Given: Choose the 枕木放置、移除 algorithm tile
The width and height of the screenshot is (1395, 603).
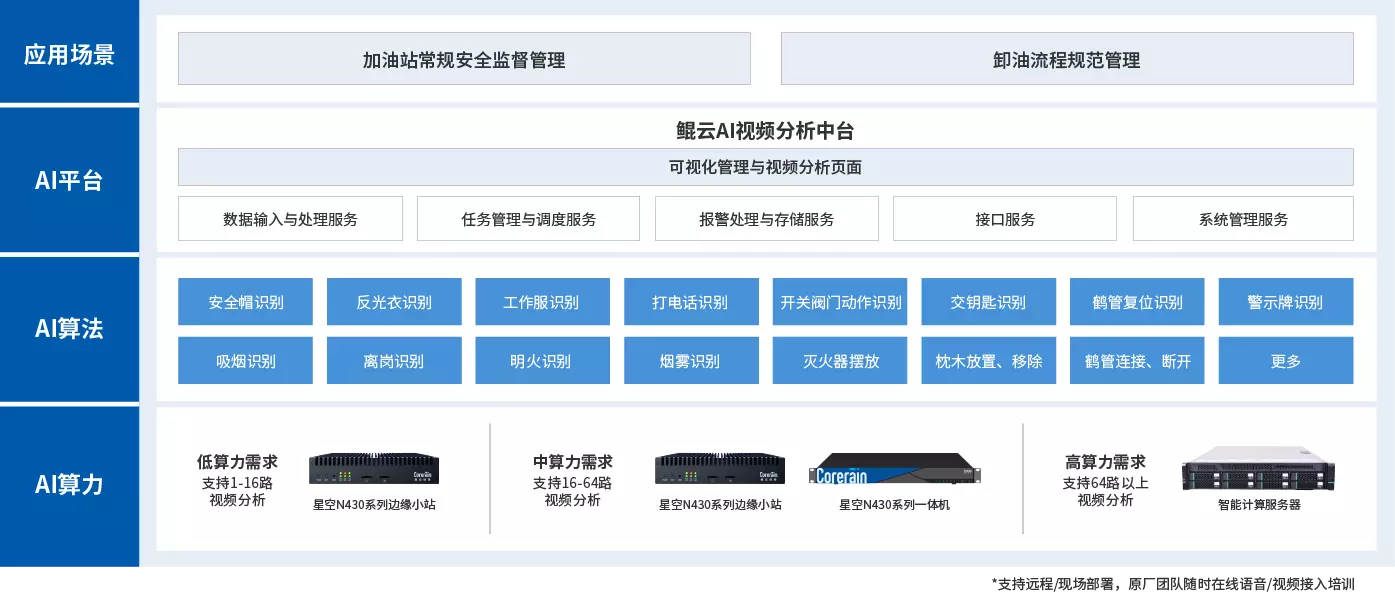Looking at the screenshot, I should point(988,361).
